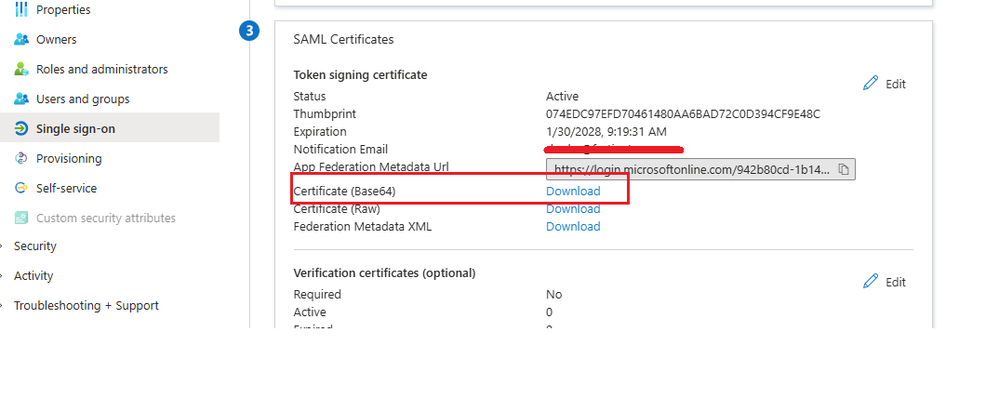Click the Users and groups icon
This screenshot has height=411, width=999.
coord(21,99)
